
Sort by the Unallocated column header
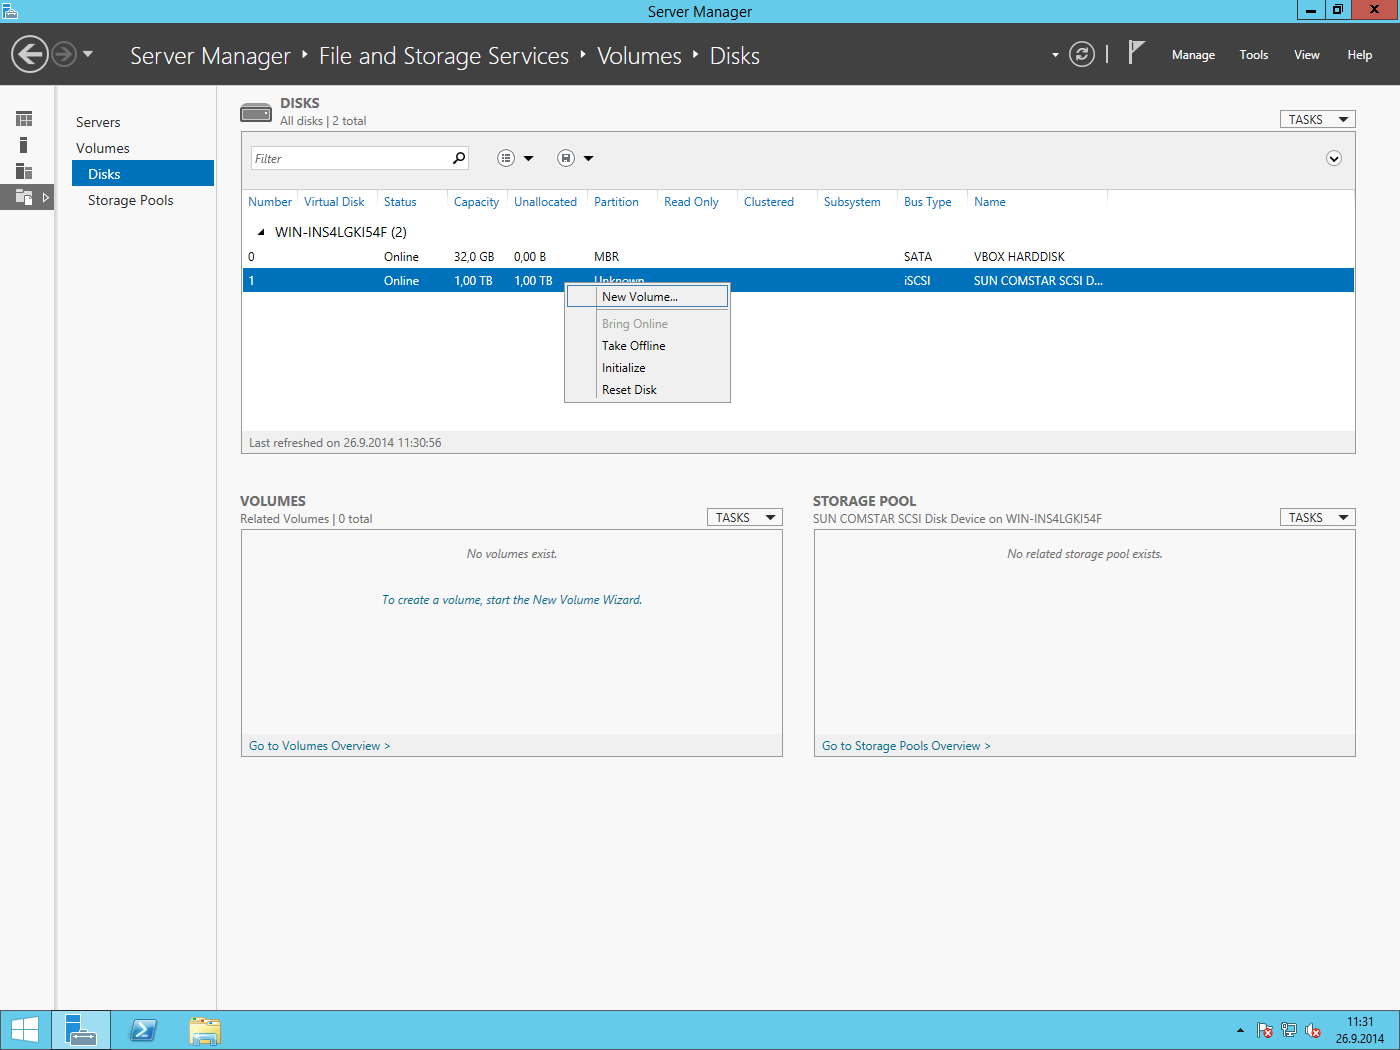coord(545,202)
